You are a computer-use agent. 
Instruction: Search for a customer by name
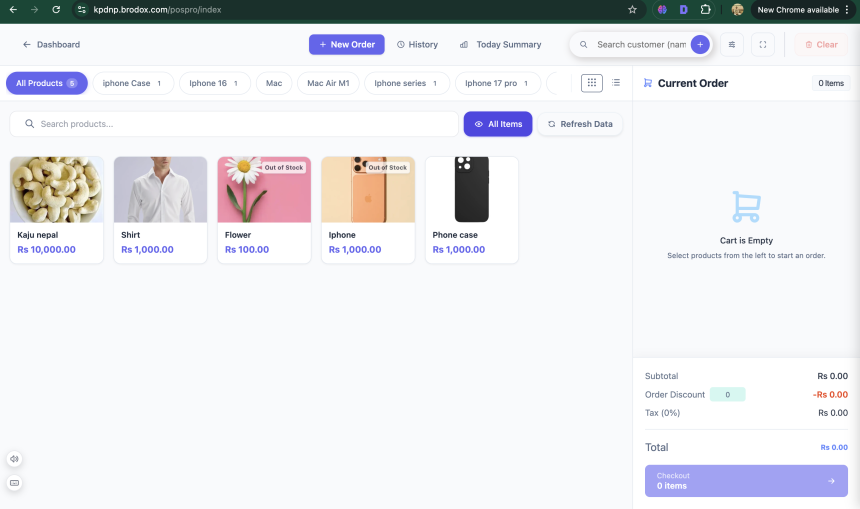(x=641, y=44)
